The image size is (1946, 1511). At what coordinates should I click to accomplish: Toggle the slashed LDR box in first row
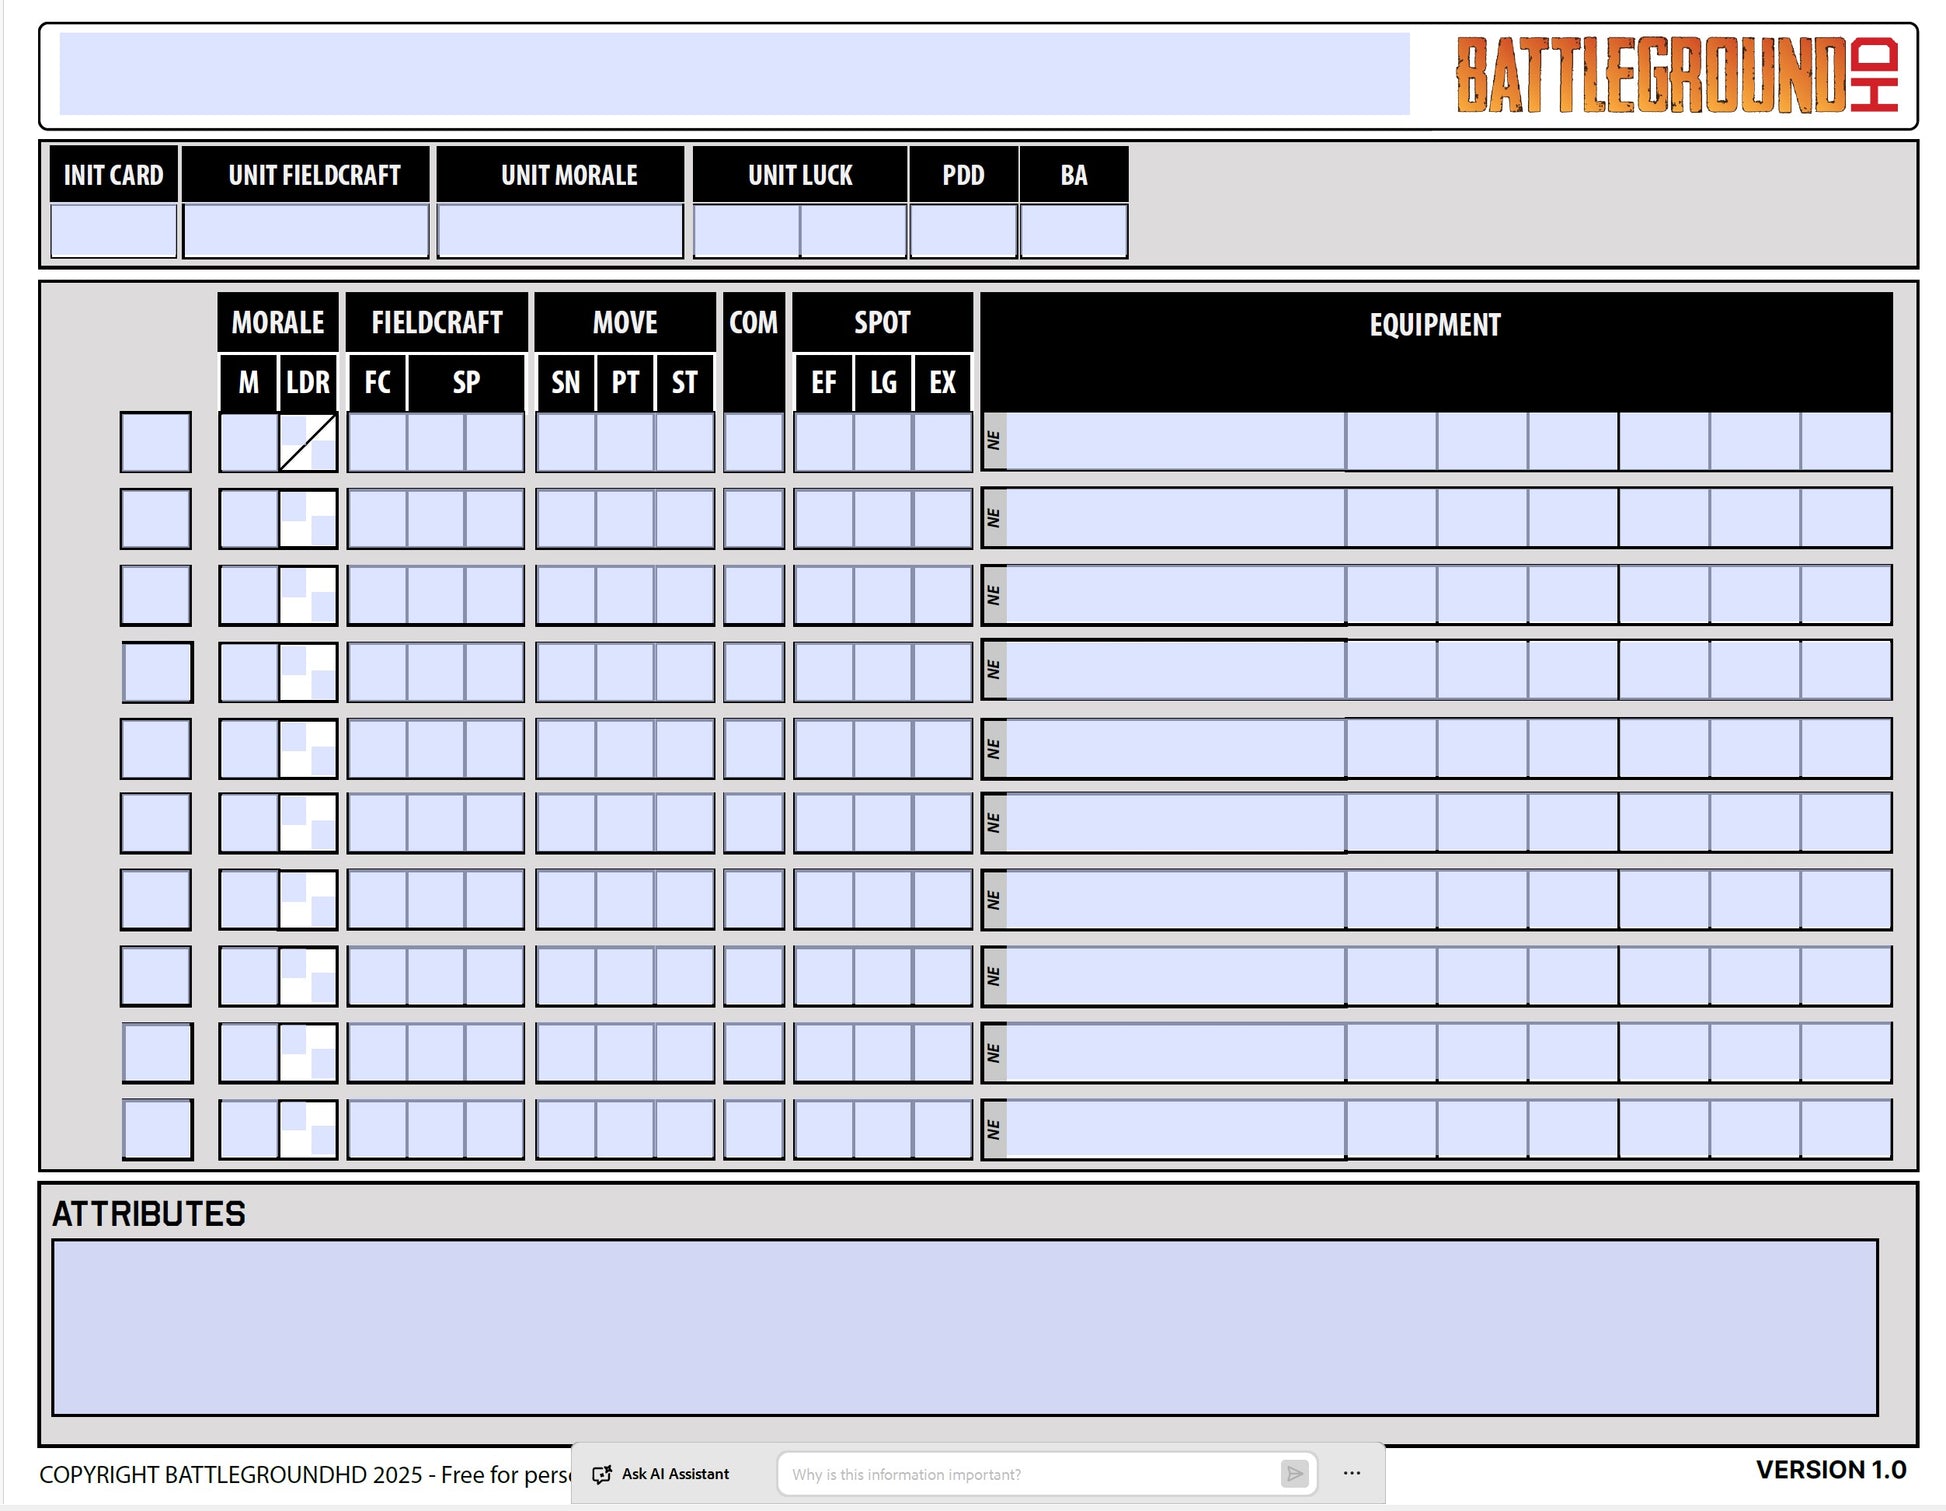click(308, 442)
